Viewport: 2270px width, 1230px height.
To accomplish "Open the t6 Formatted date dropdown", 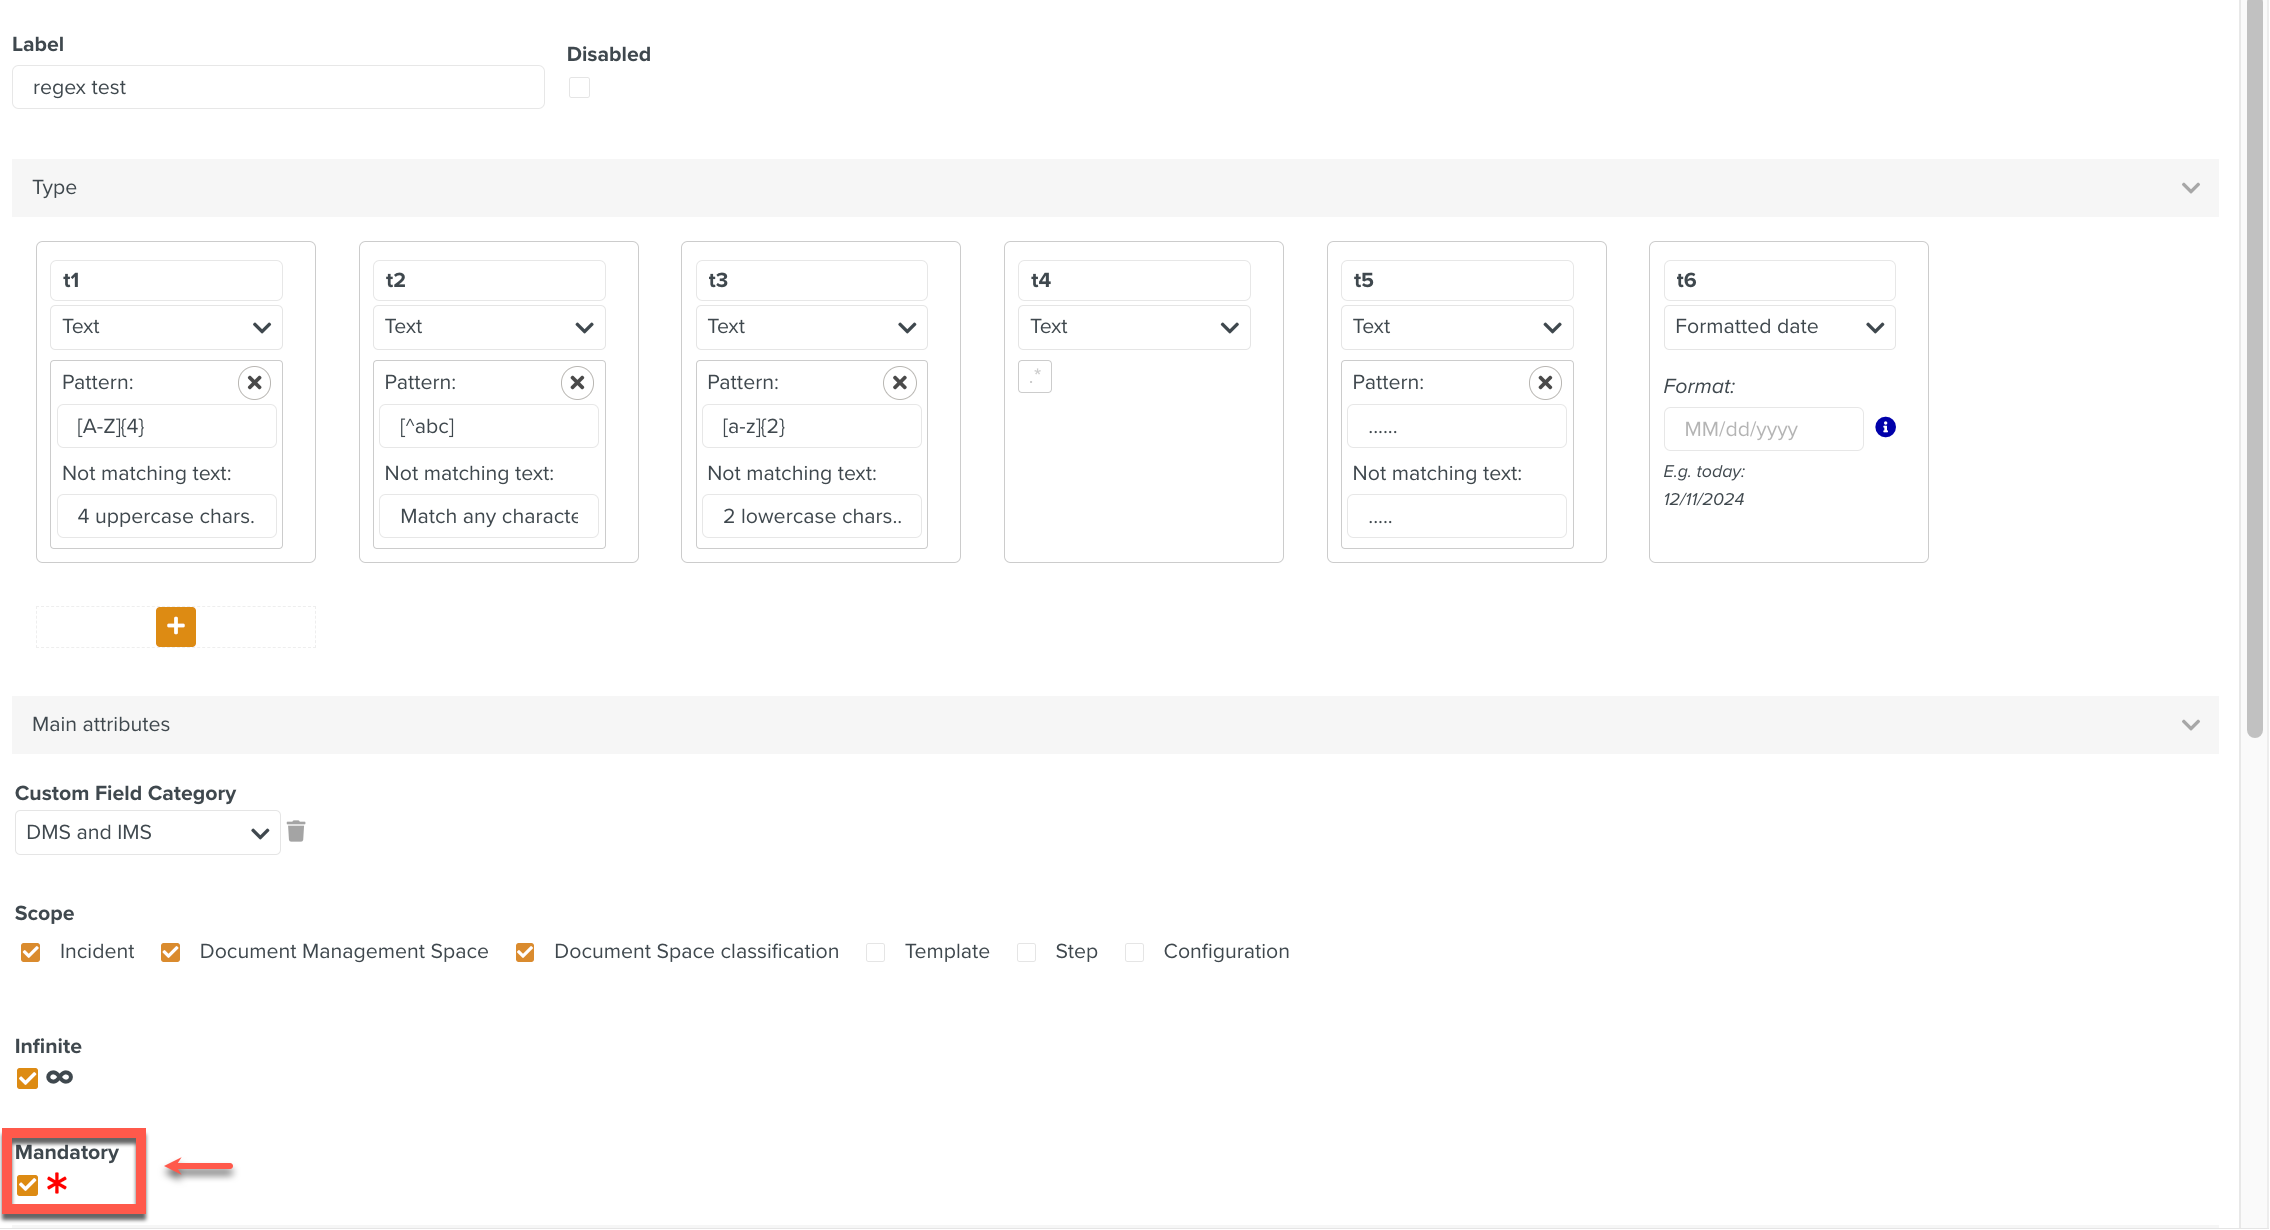I will [x=1779, y=327].
